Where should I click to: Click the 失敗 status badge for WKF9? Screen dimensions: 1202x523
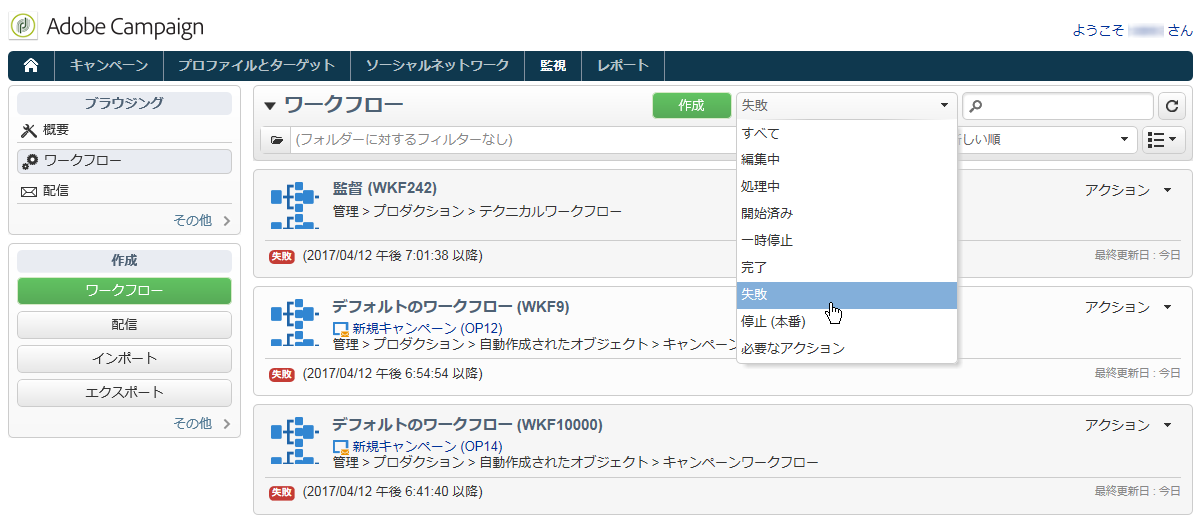pyautogui.click(x=282, y=374)
